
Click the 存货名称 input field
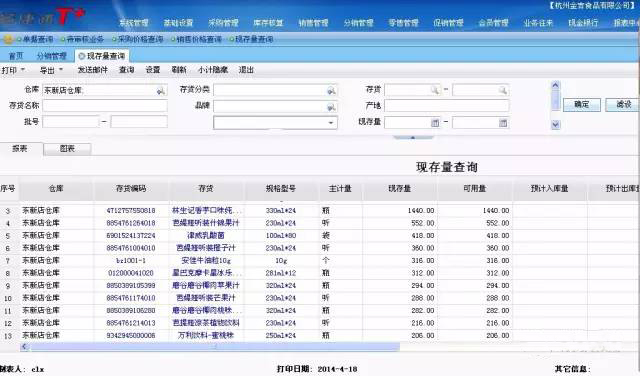[x=105, y=106]
